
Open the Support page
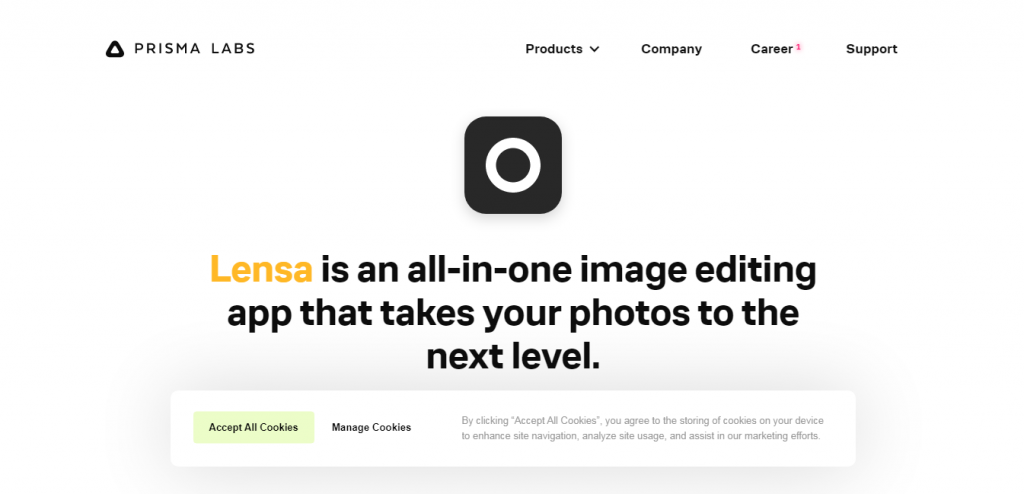[x=872, y=49]
